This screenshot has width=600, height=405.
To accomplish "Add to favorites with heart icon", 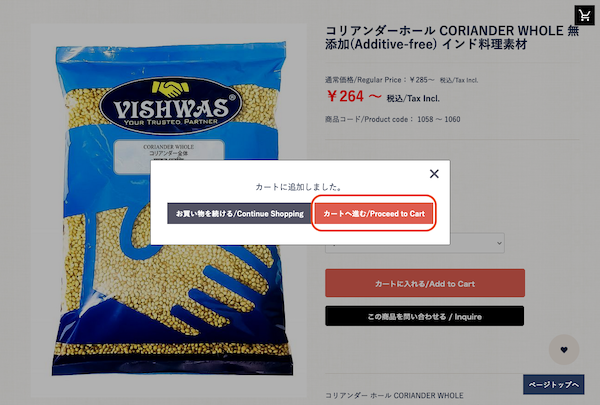I will click(564, 349).
